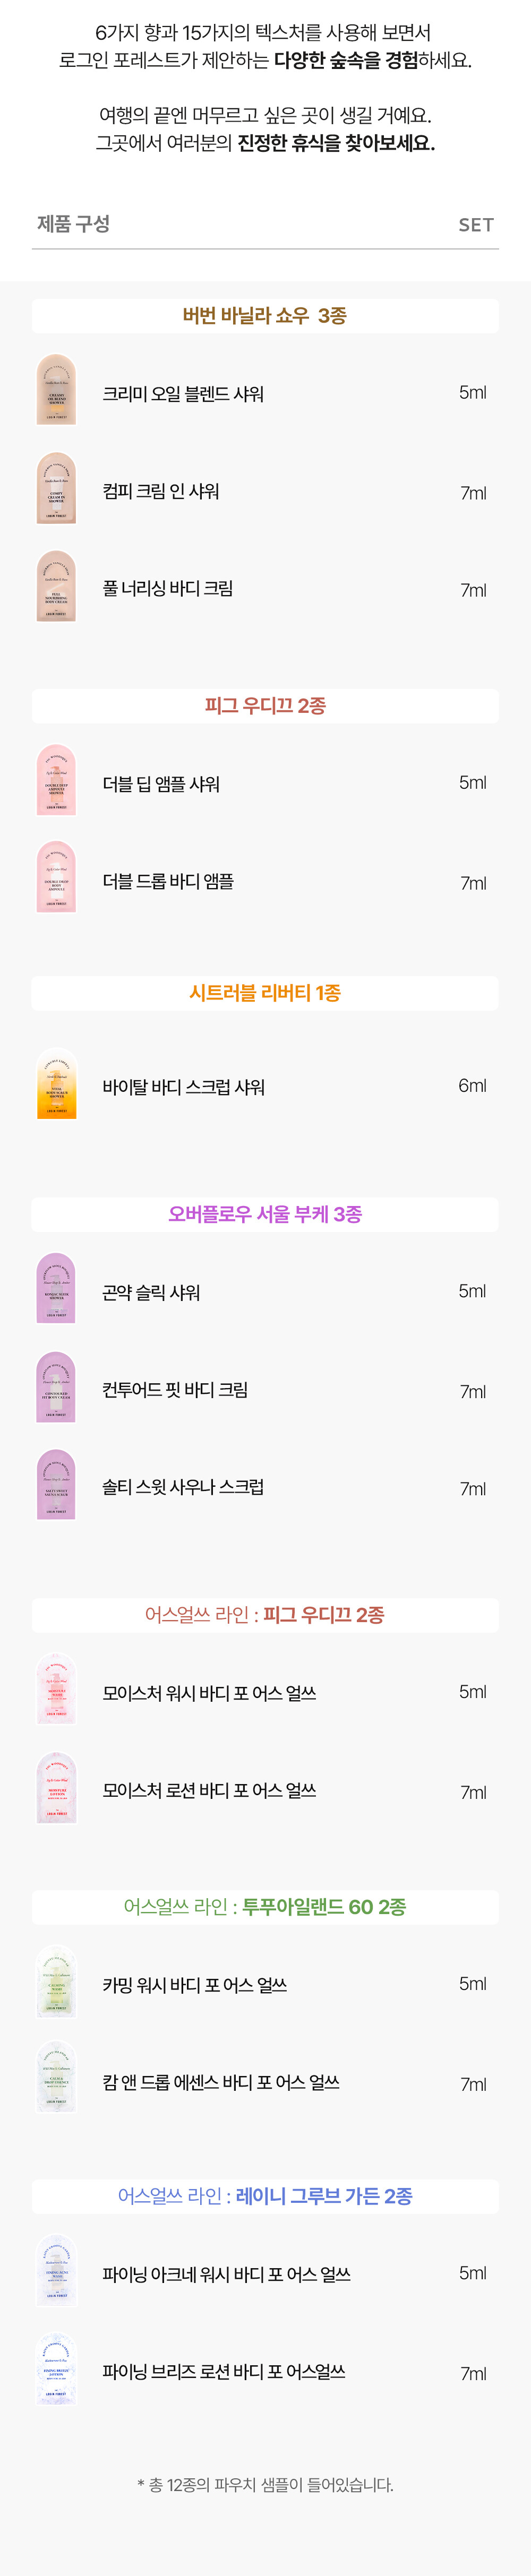
Task: Select the Comfy Cream In Shower pouch thumbnail
Action: (x=56, y=488)
